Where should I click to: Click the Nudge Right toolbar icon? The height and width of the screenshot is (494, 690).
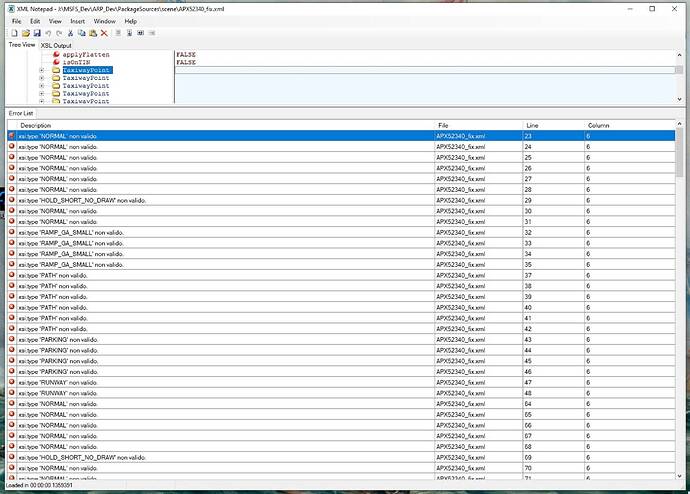click(x=152, y=33)
